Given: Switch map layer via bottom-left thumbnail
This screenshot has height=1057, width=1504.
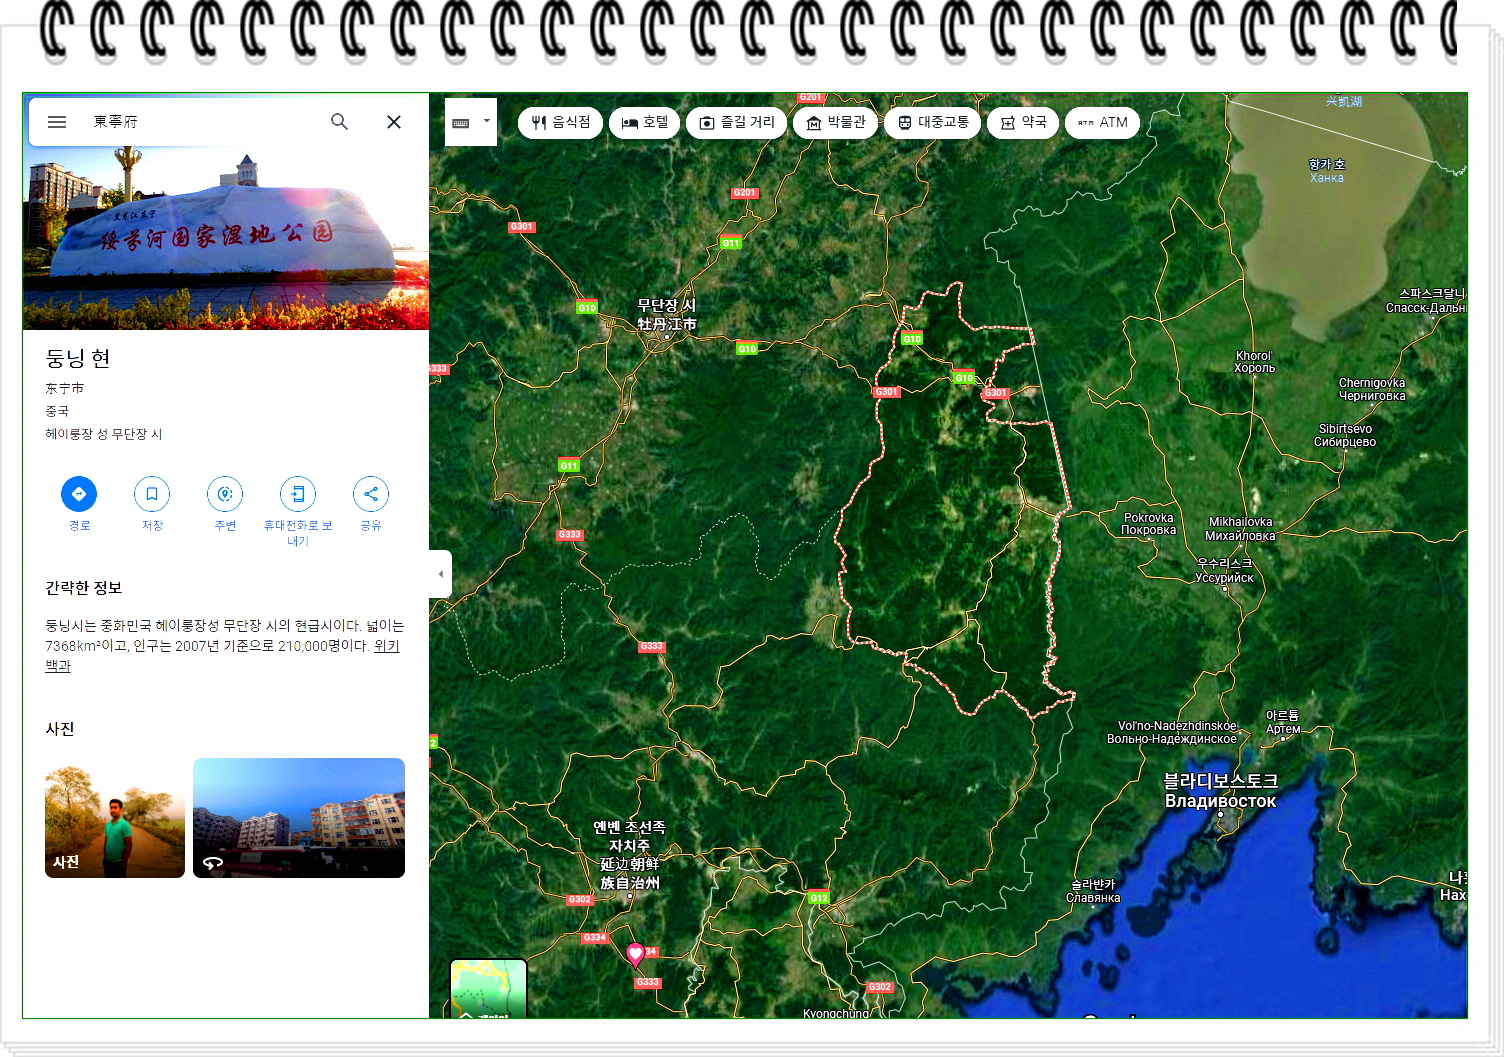Looking at the screenshot, I should [488, 989].
